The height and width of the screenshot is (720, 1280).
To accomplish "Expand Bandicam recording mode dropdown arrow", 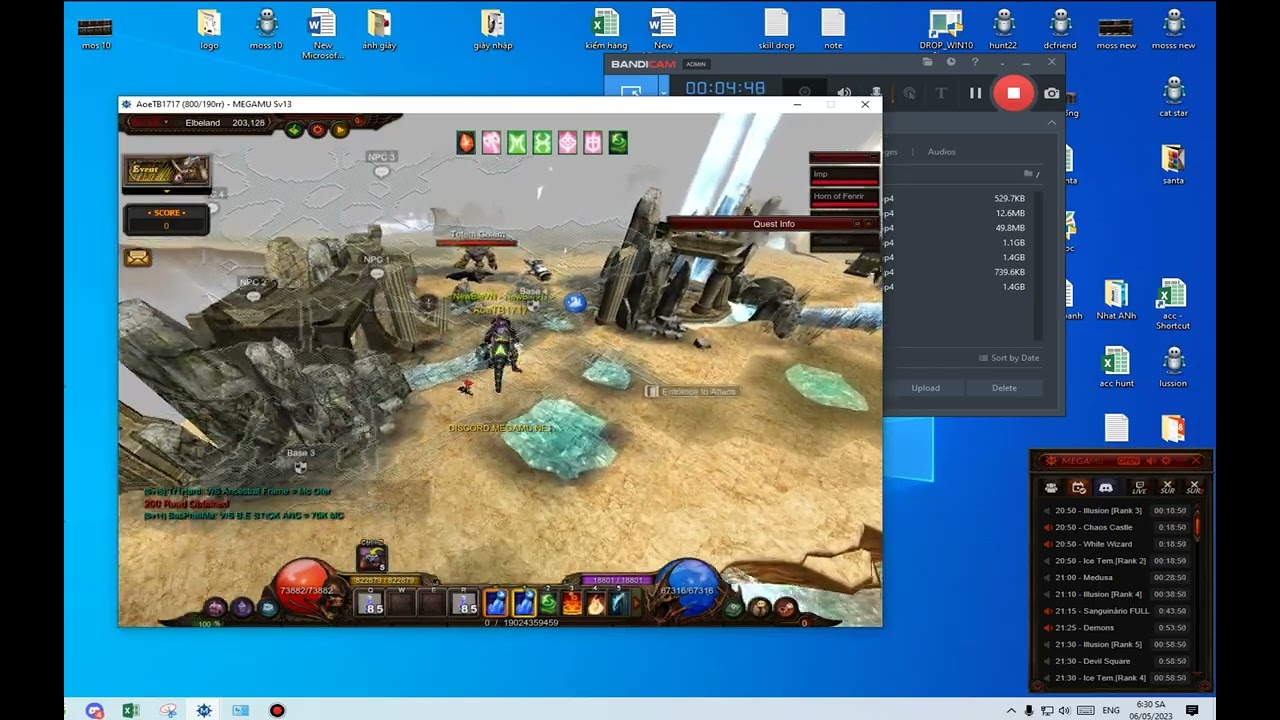I will tap(663, 93).
